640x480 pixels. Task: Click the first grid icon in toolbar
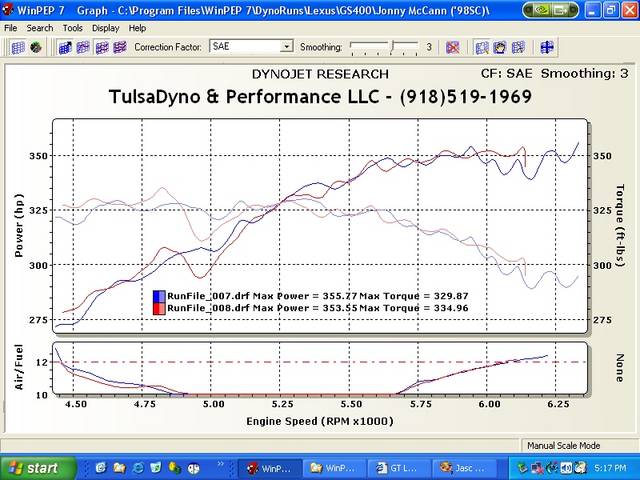[x=18, y=47]
